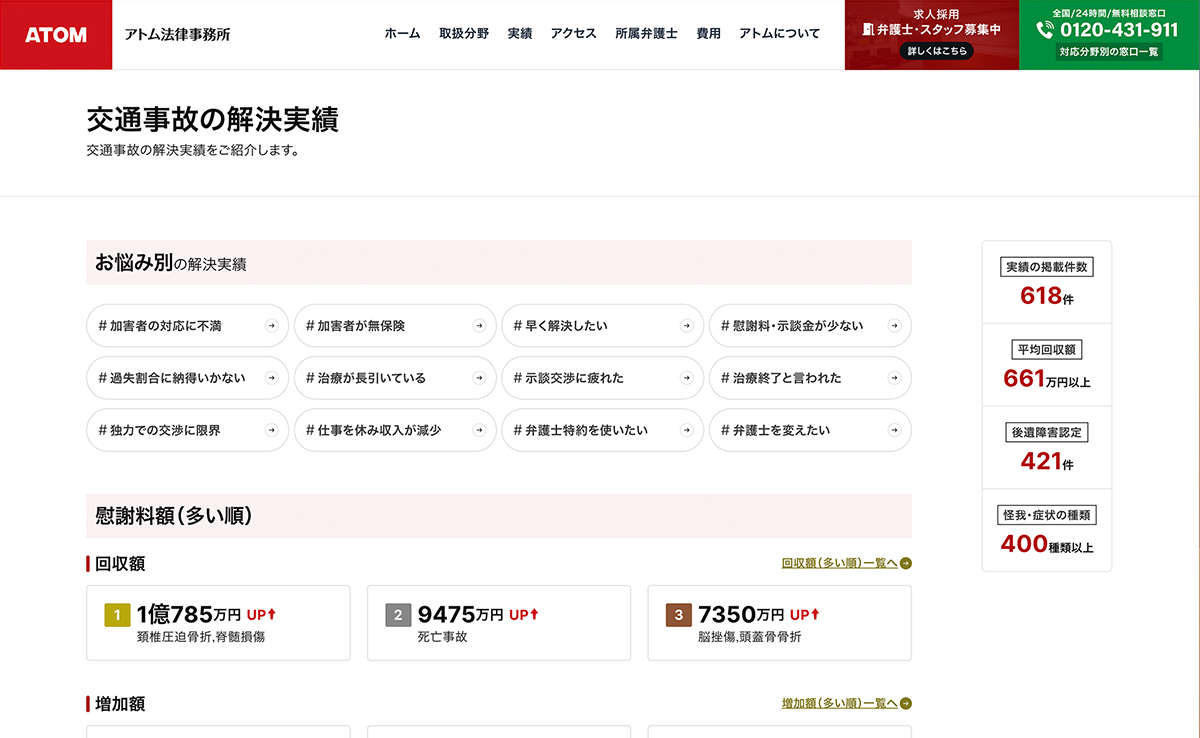Click the gold rank 1 badge
1200x738 pixels.
coord(117,615)
